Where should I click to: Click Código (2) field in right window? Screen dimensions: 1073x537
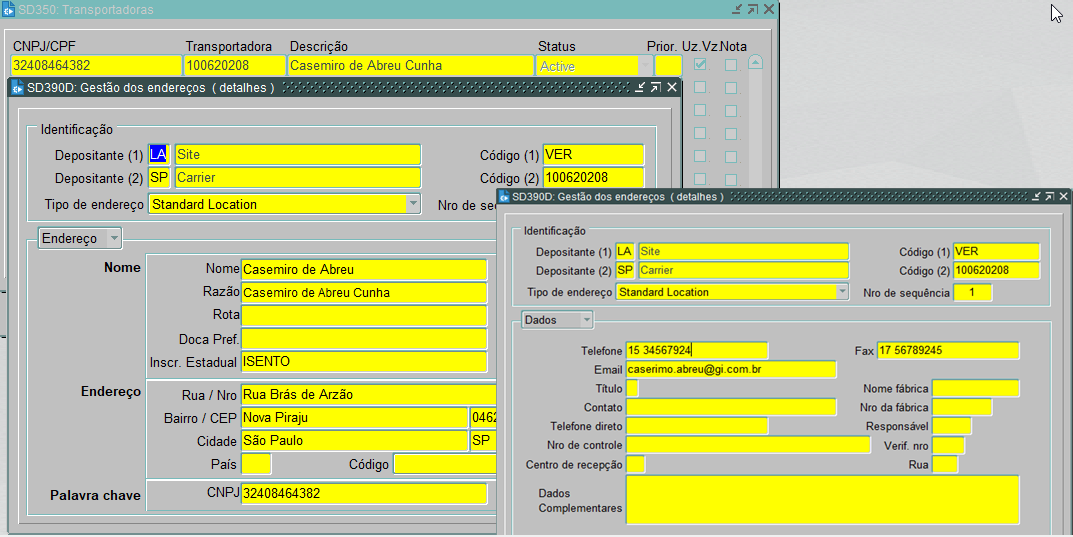[x=996, y=270]
